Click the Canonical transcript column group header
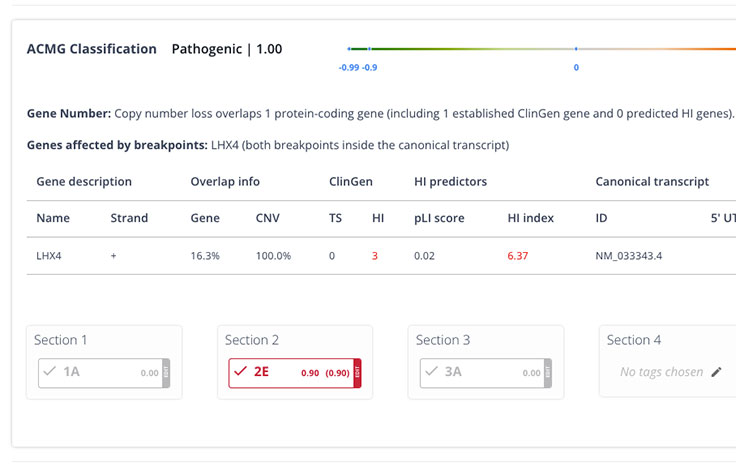The width and height of the screenshot is (736, 475). (x=652, y=182)
